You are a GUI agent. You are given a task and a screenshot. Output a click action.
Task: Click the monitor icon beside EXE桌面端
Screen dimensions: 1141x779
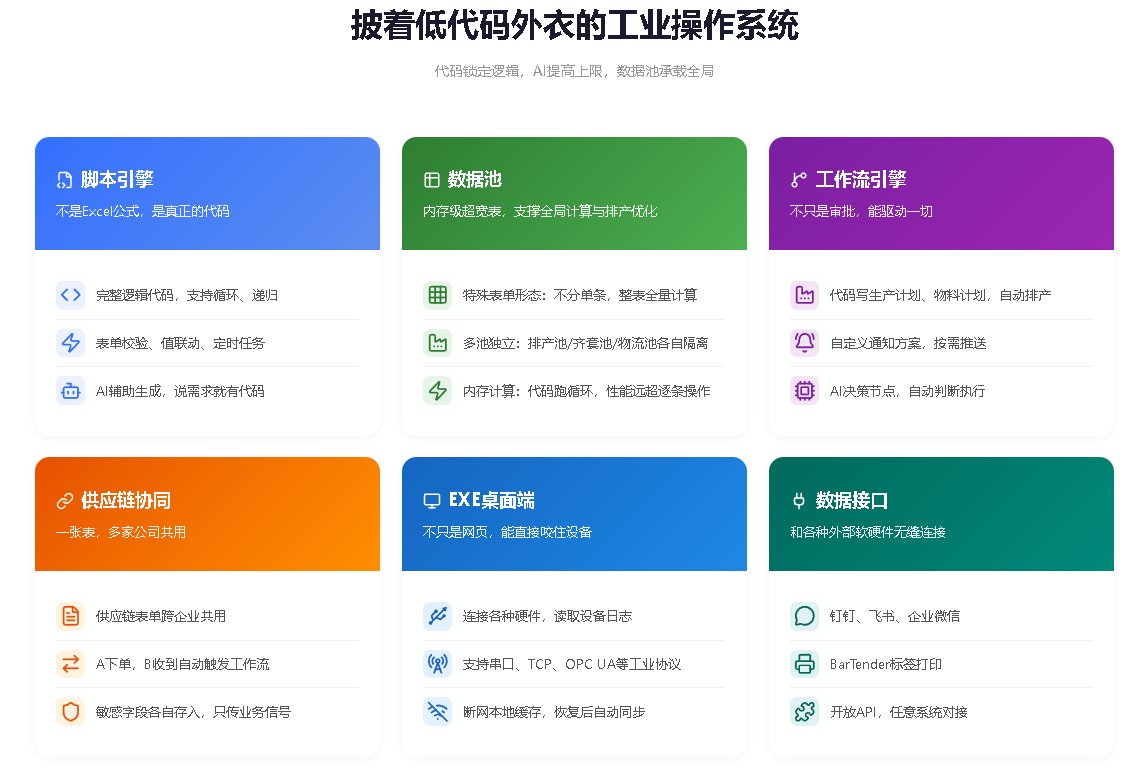(432, 501)
